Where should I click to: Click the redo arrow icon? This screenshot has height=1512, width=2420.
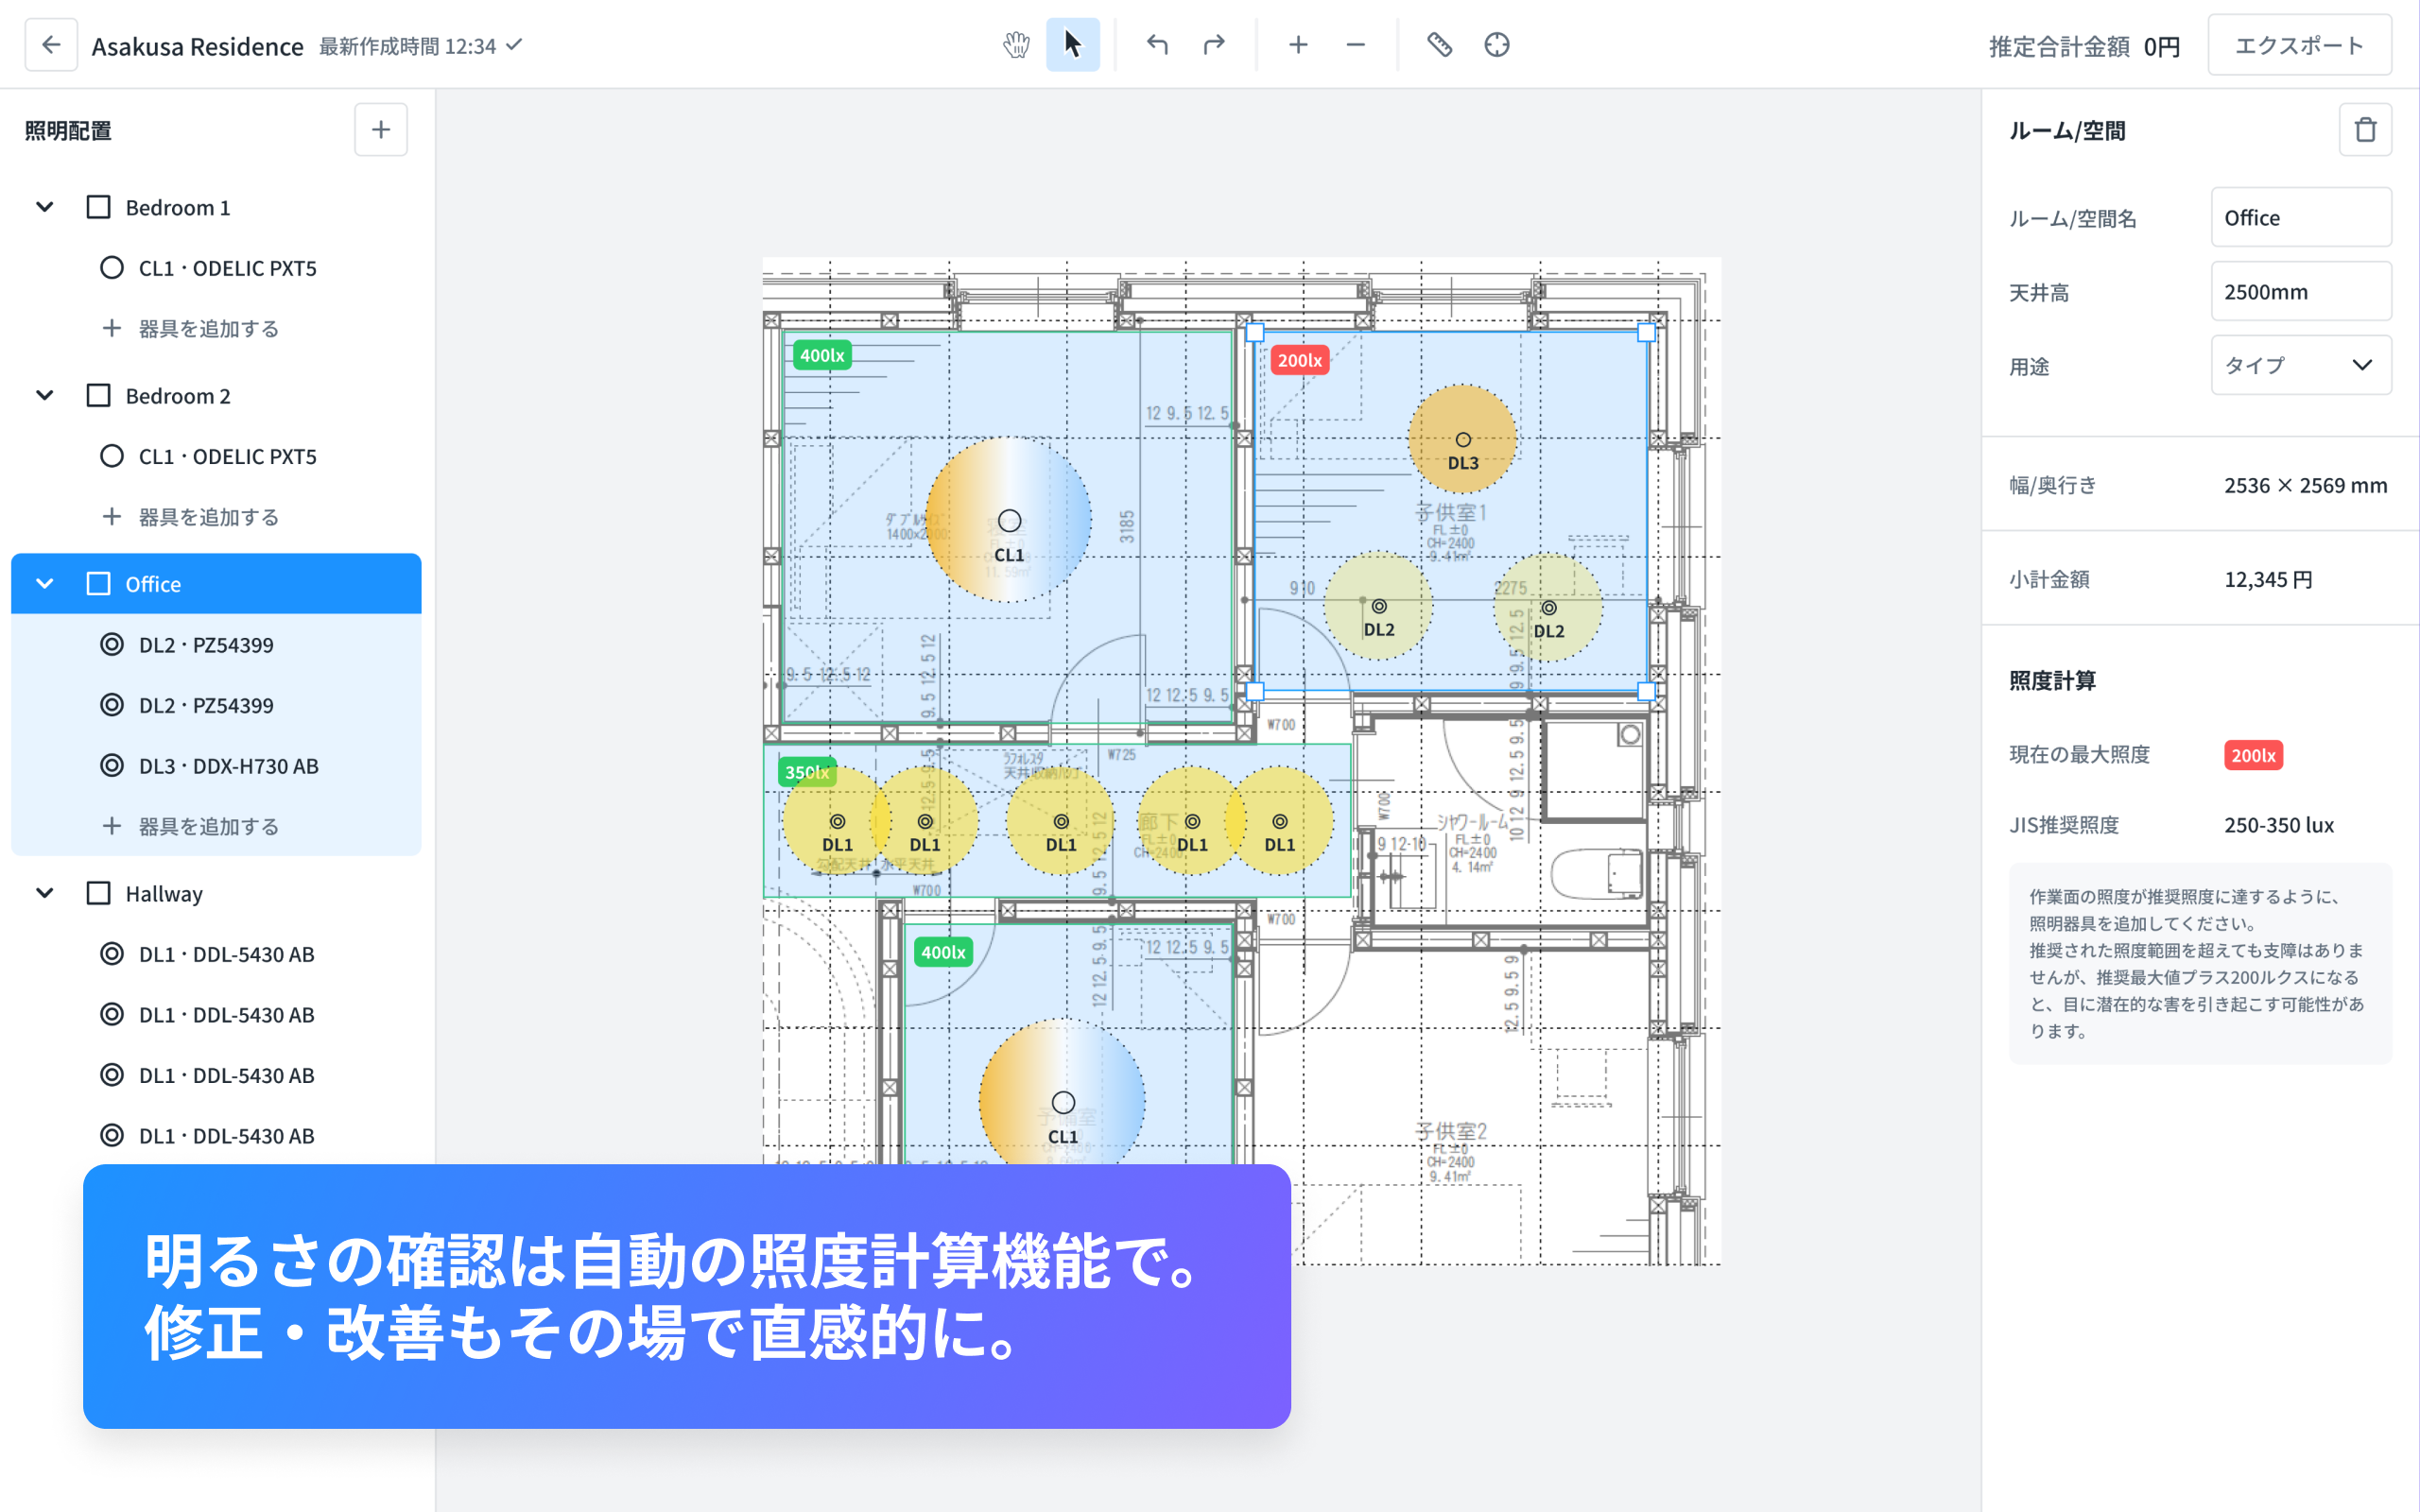(1215, 45)
